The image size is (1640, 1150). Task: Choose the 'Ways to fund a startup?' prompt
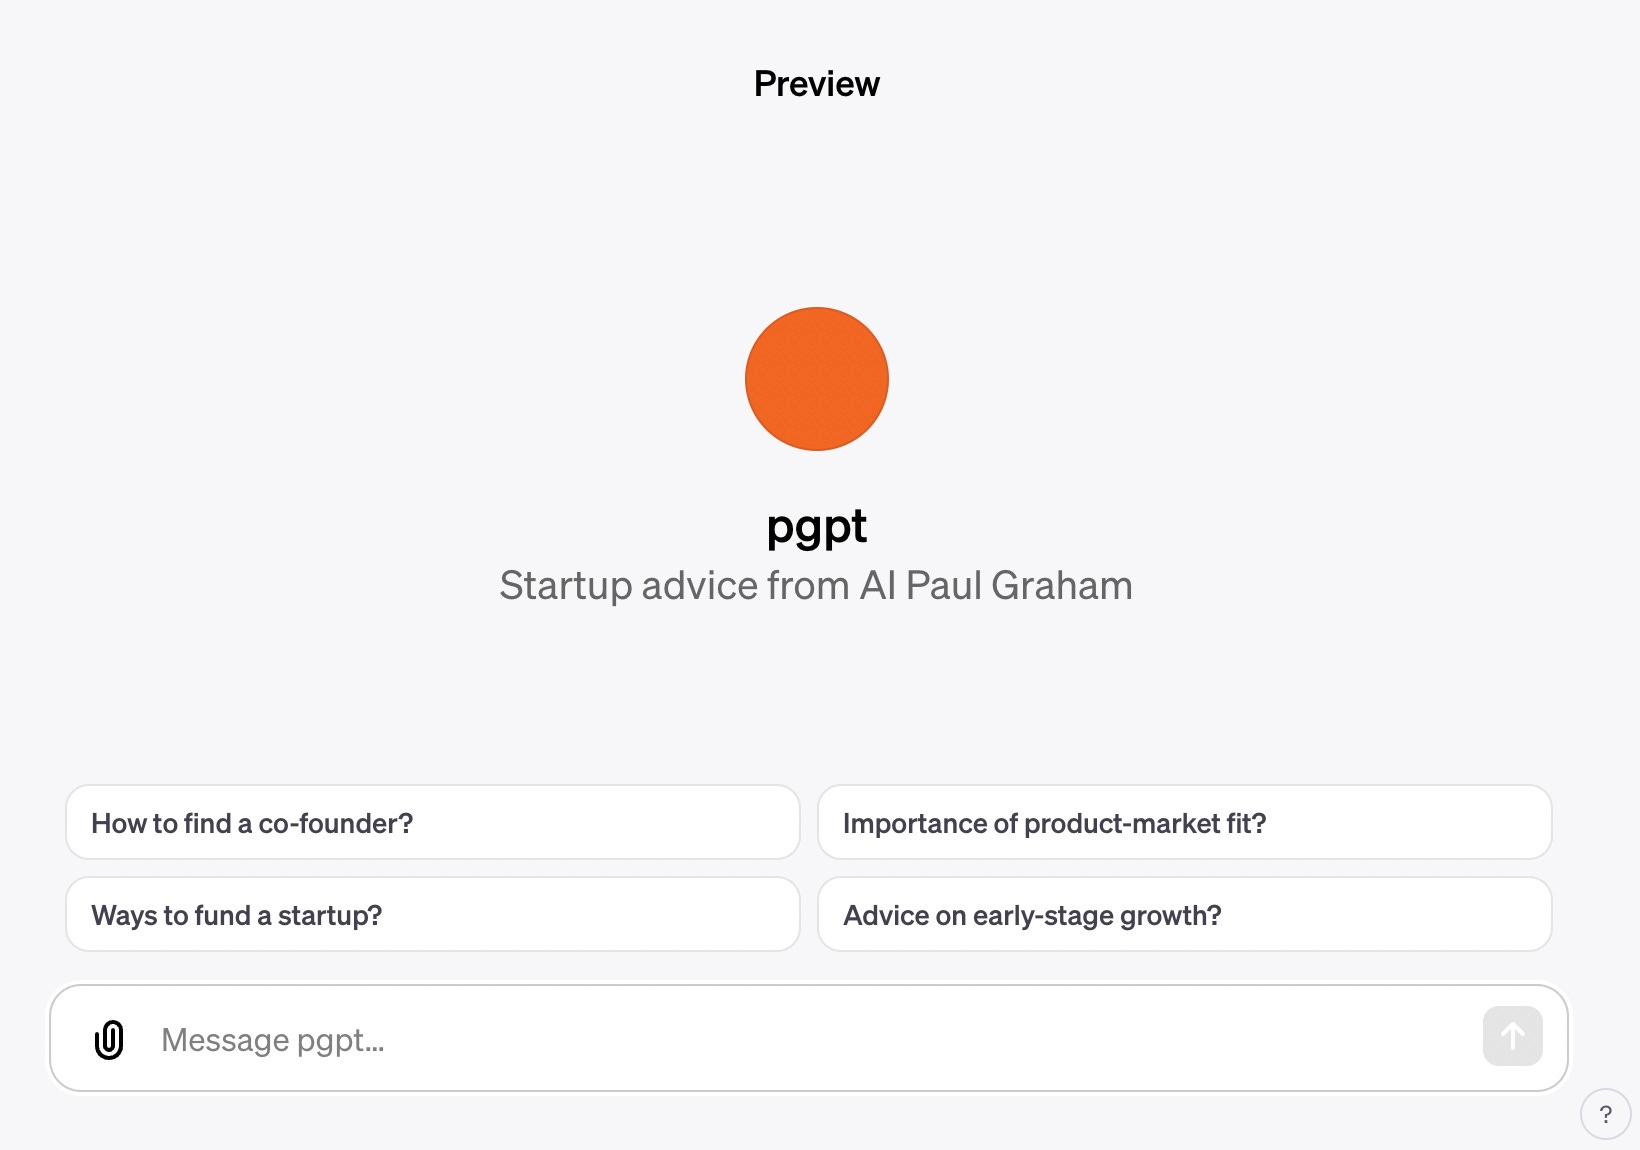tap(432, 914)
